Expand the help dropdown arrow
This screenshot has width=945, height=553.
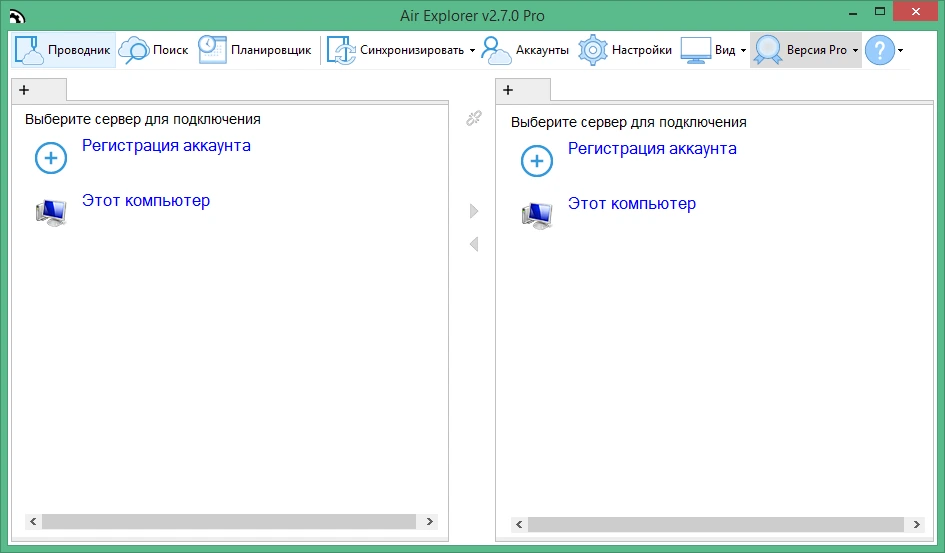(900, 51)
